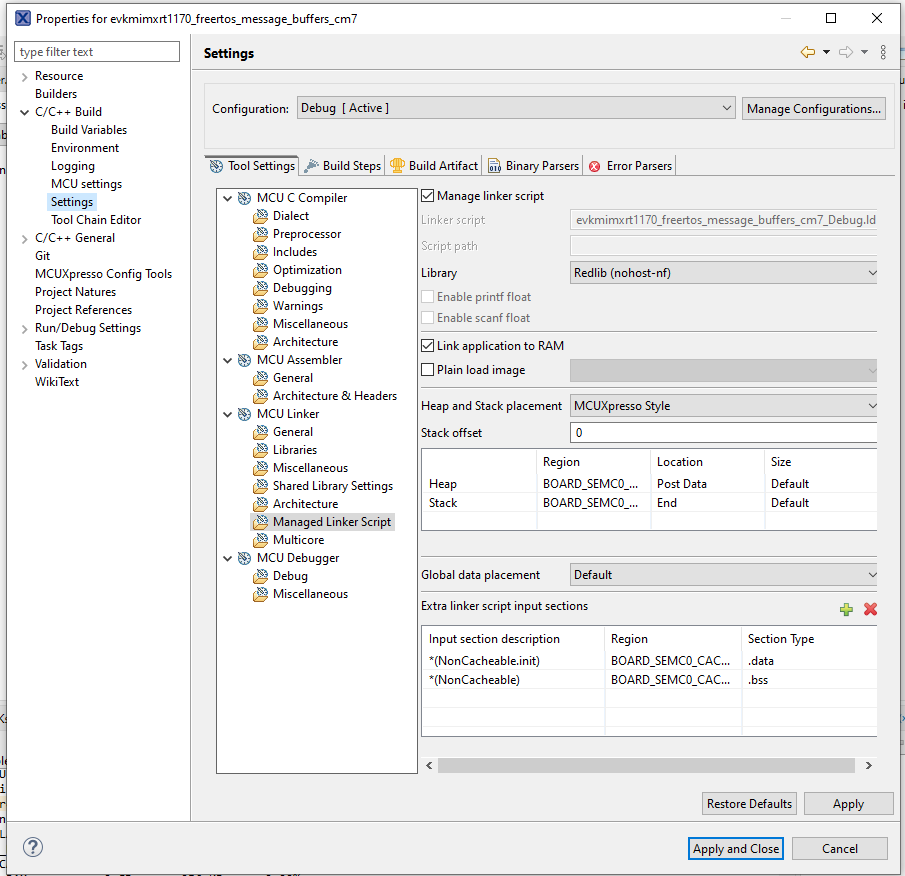The image size is (905, 876).
Task: Click Apply and Close
Action: [x=735, y=847]
